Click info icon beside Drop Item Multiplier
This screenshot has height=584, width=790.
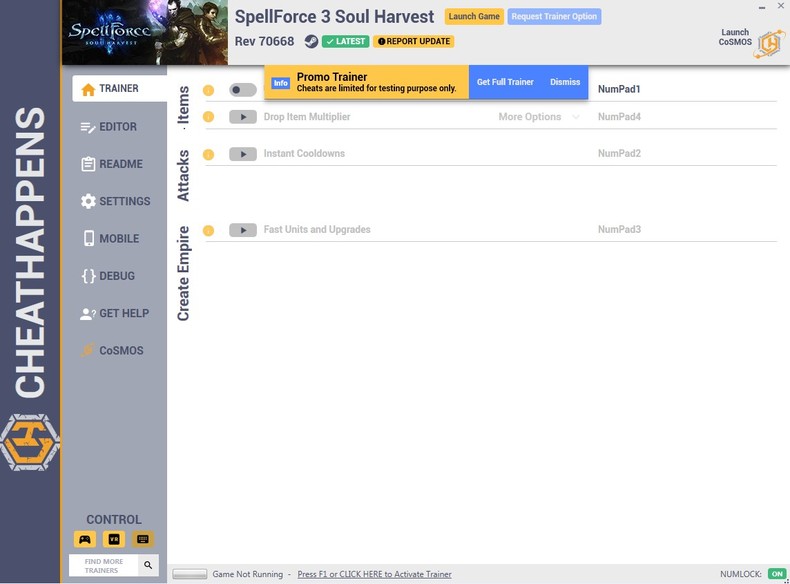(209, 117)
